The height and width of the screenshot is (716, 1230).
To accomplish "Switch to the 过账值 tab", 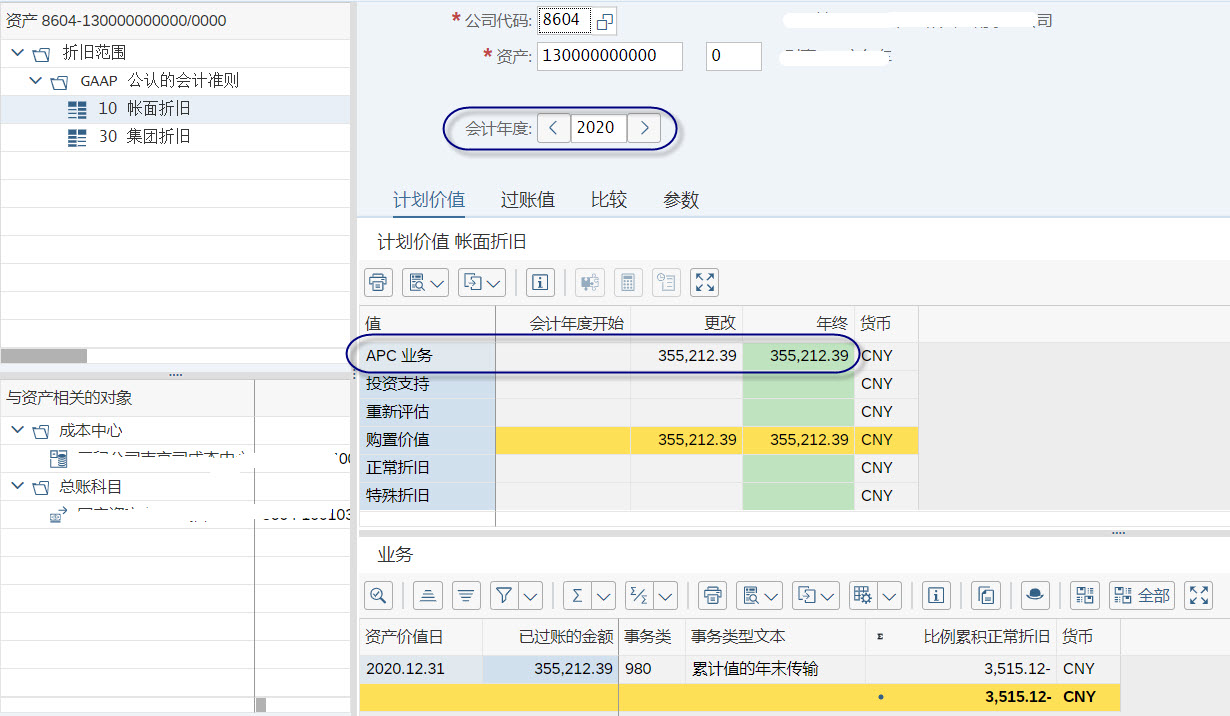I will tap(528, 200).
